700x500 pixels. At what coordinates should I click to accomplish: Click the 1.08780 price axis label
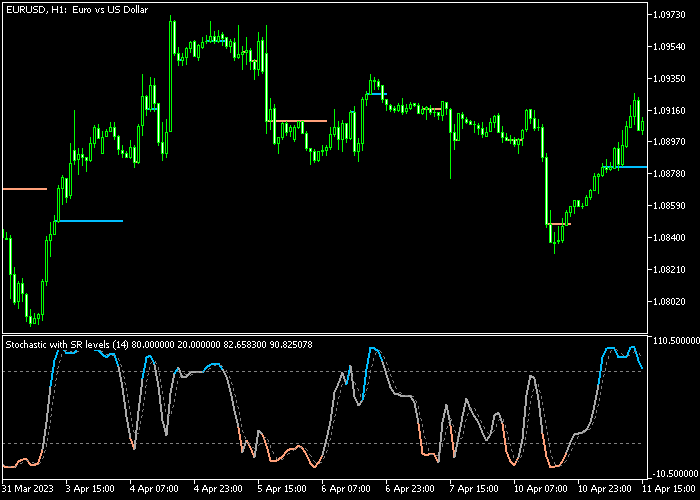click(669, 174)
